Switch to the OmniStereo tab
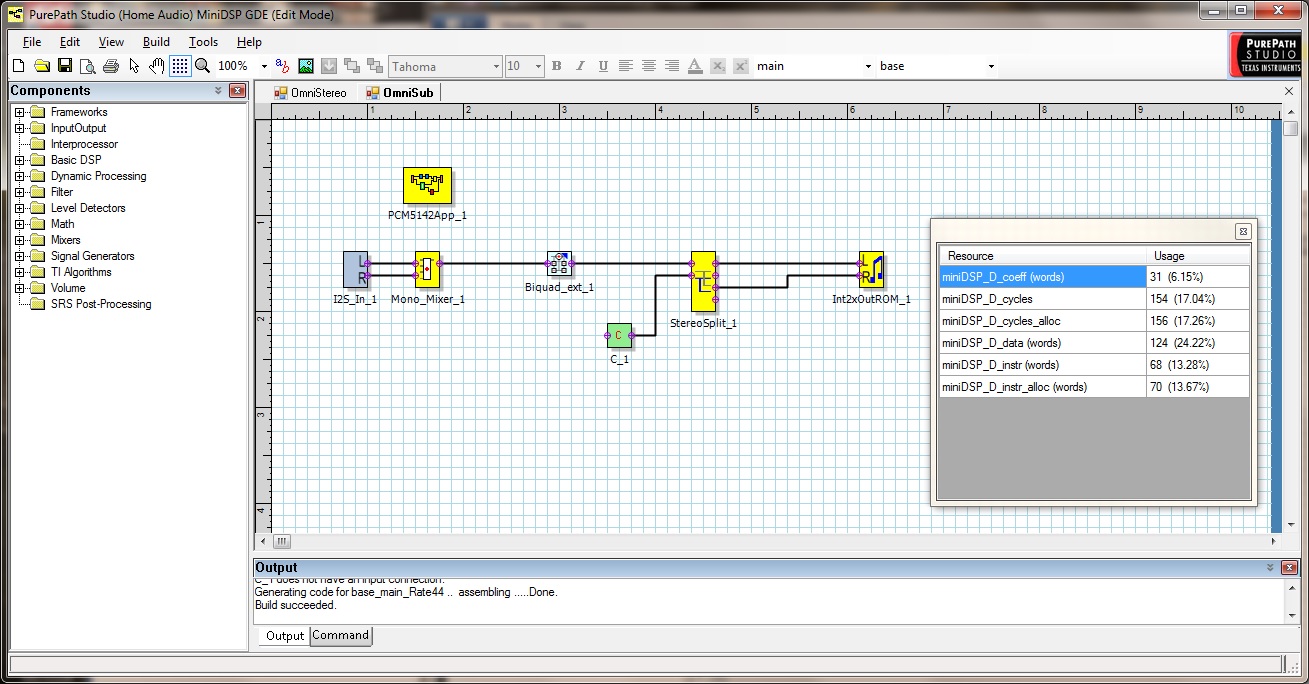The width and height of the screenshot is (1309, 684). click(x=310, y=93)
